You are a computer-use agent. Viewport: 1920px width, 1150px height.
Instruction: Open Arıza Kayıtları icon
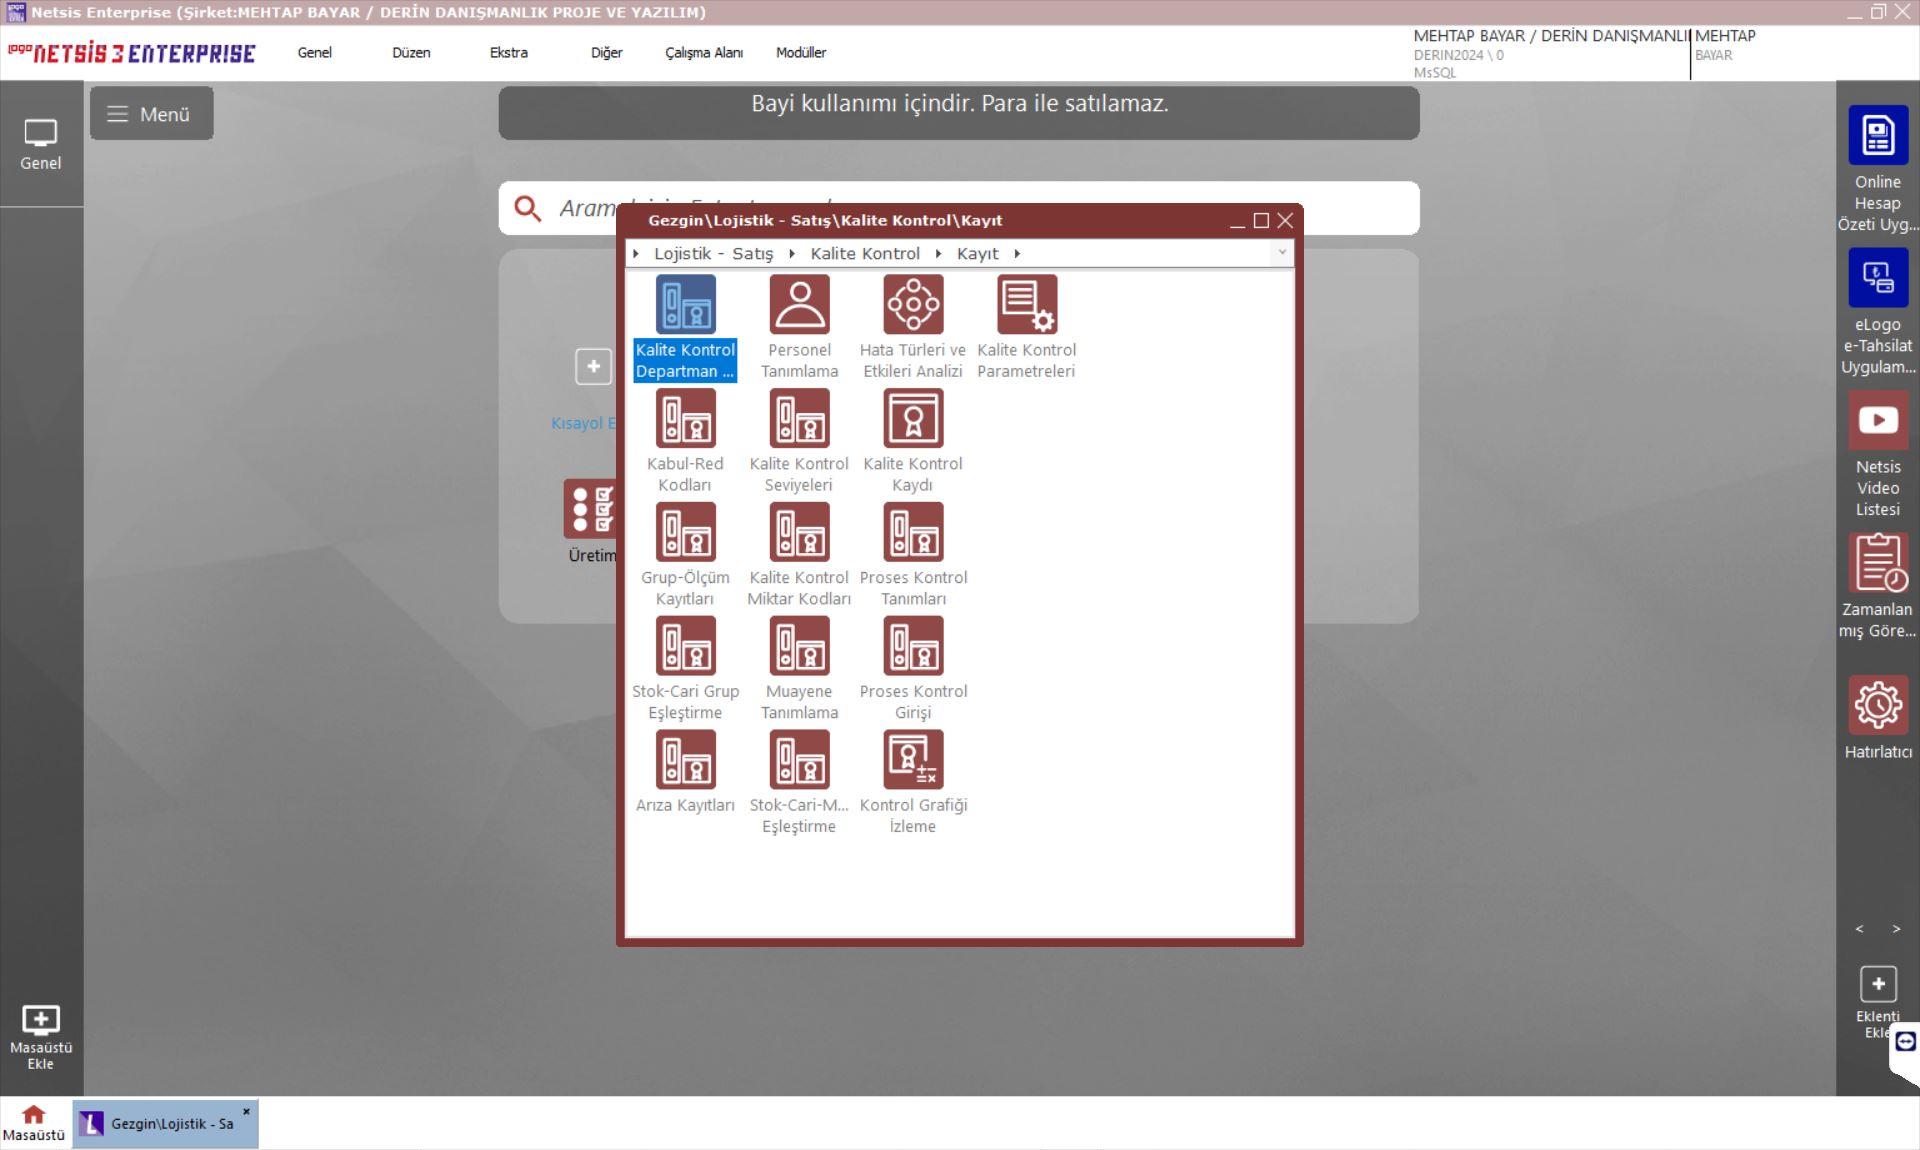685,760
